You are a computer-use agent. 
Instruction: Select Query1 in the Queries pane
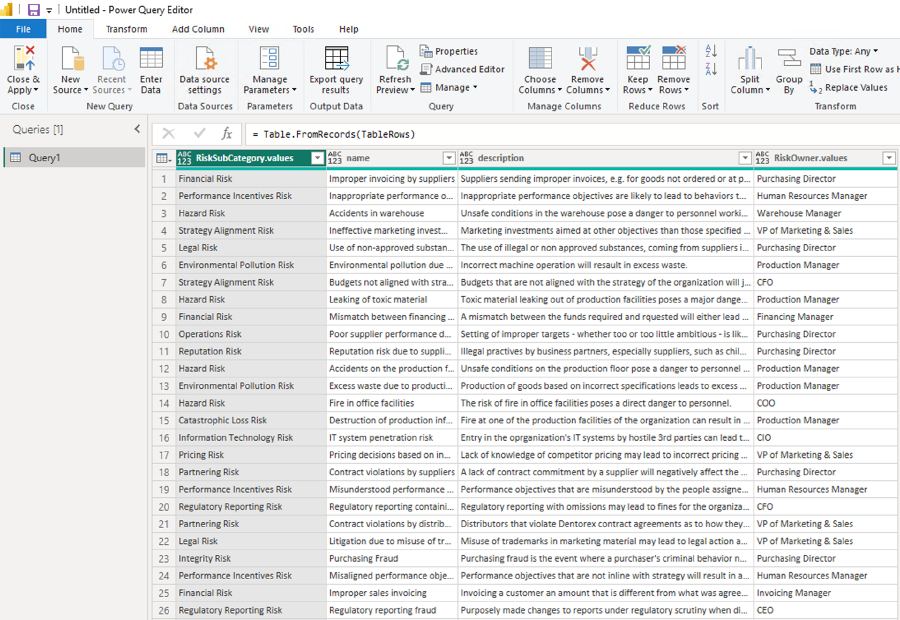(x=74, y=157)
